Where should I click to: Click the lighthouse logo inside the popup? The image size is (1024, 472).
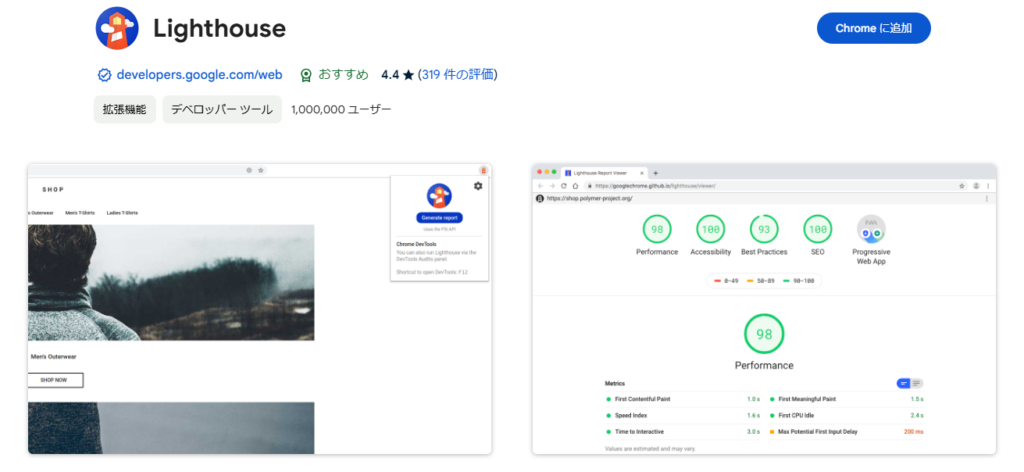pos(440,196)
